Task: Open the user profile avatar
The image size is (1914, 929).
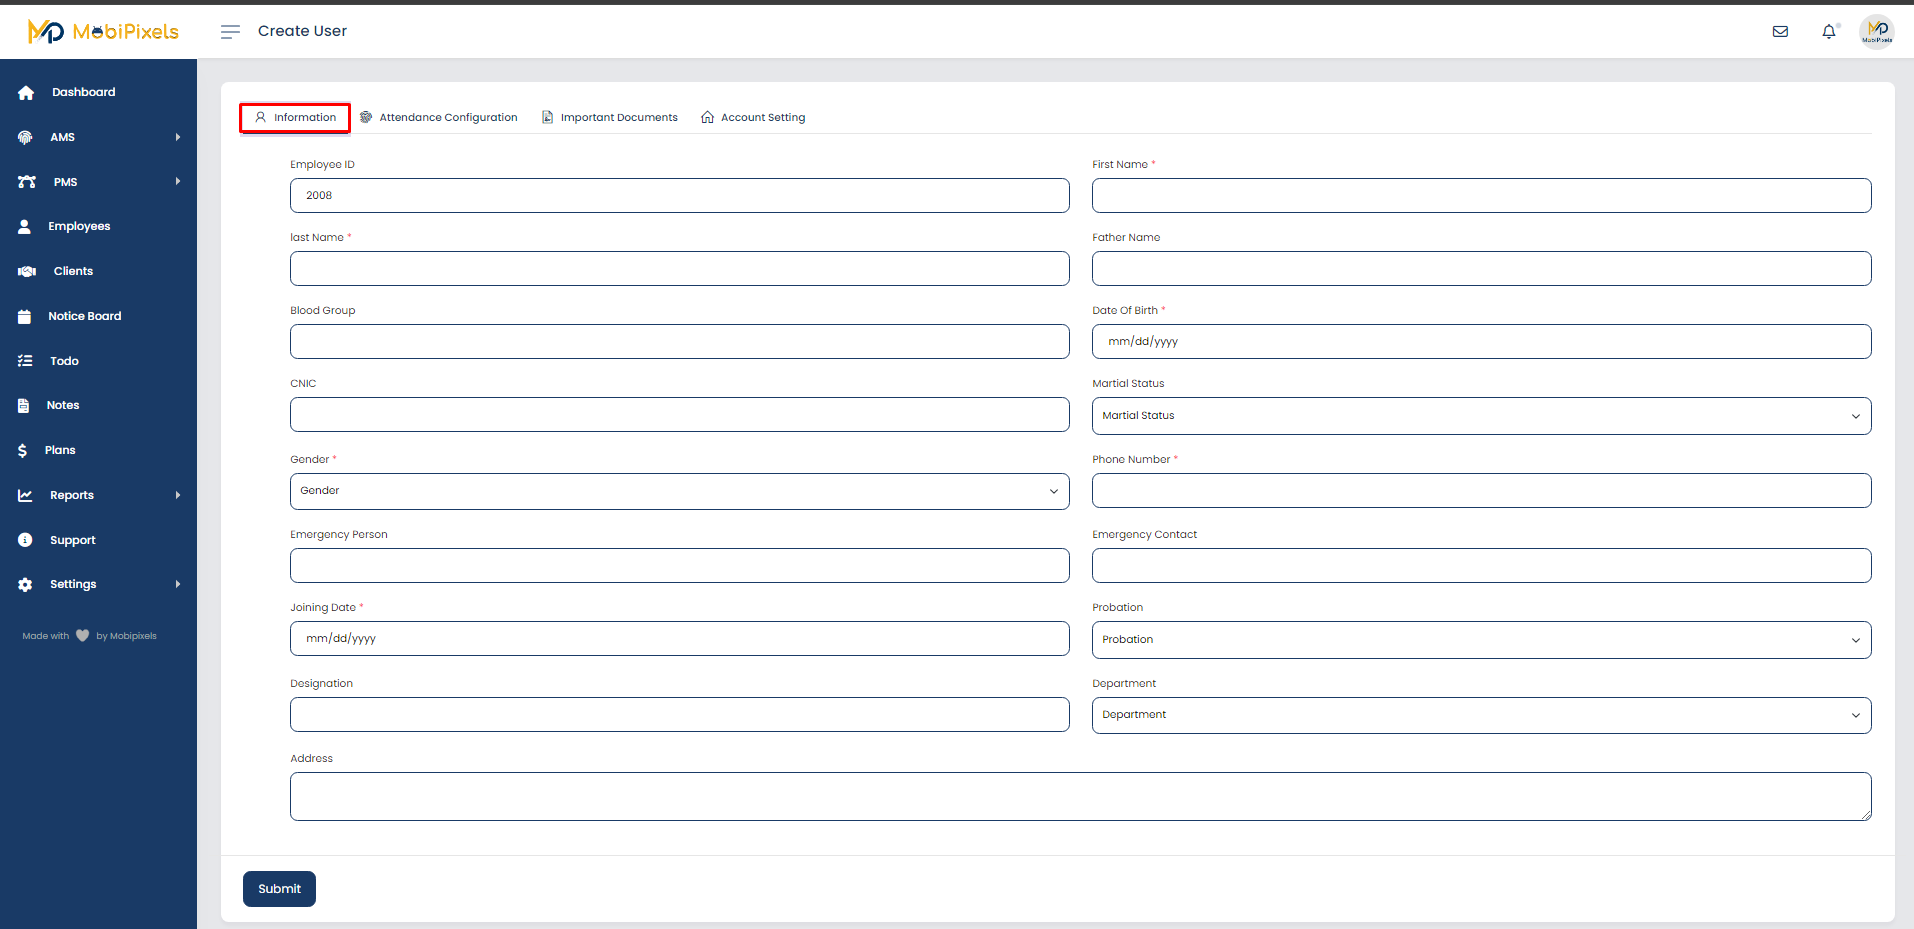Action: tap(1877, 31)
